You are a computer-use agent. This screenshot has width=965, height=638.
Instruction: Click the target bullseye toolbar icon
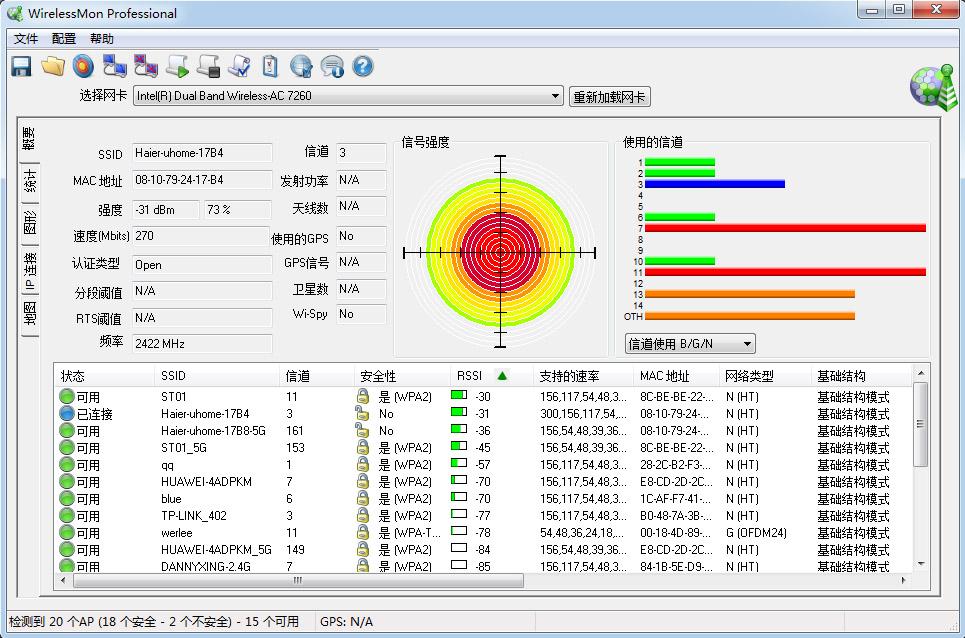(83, 66)
